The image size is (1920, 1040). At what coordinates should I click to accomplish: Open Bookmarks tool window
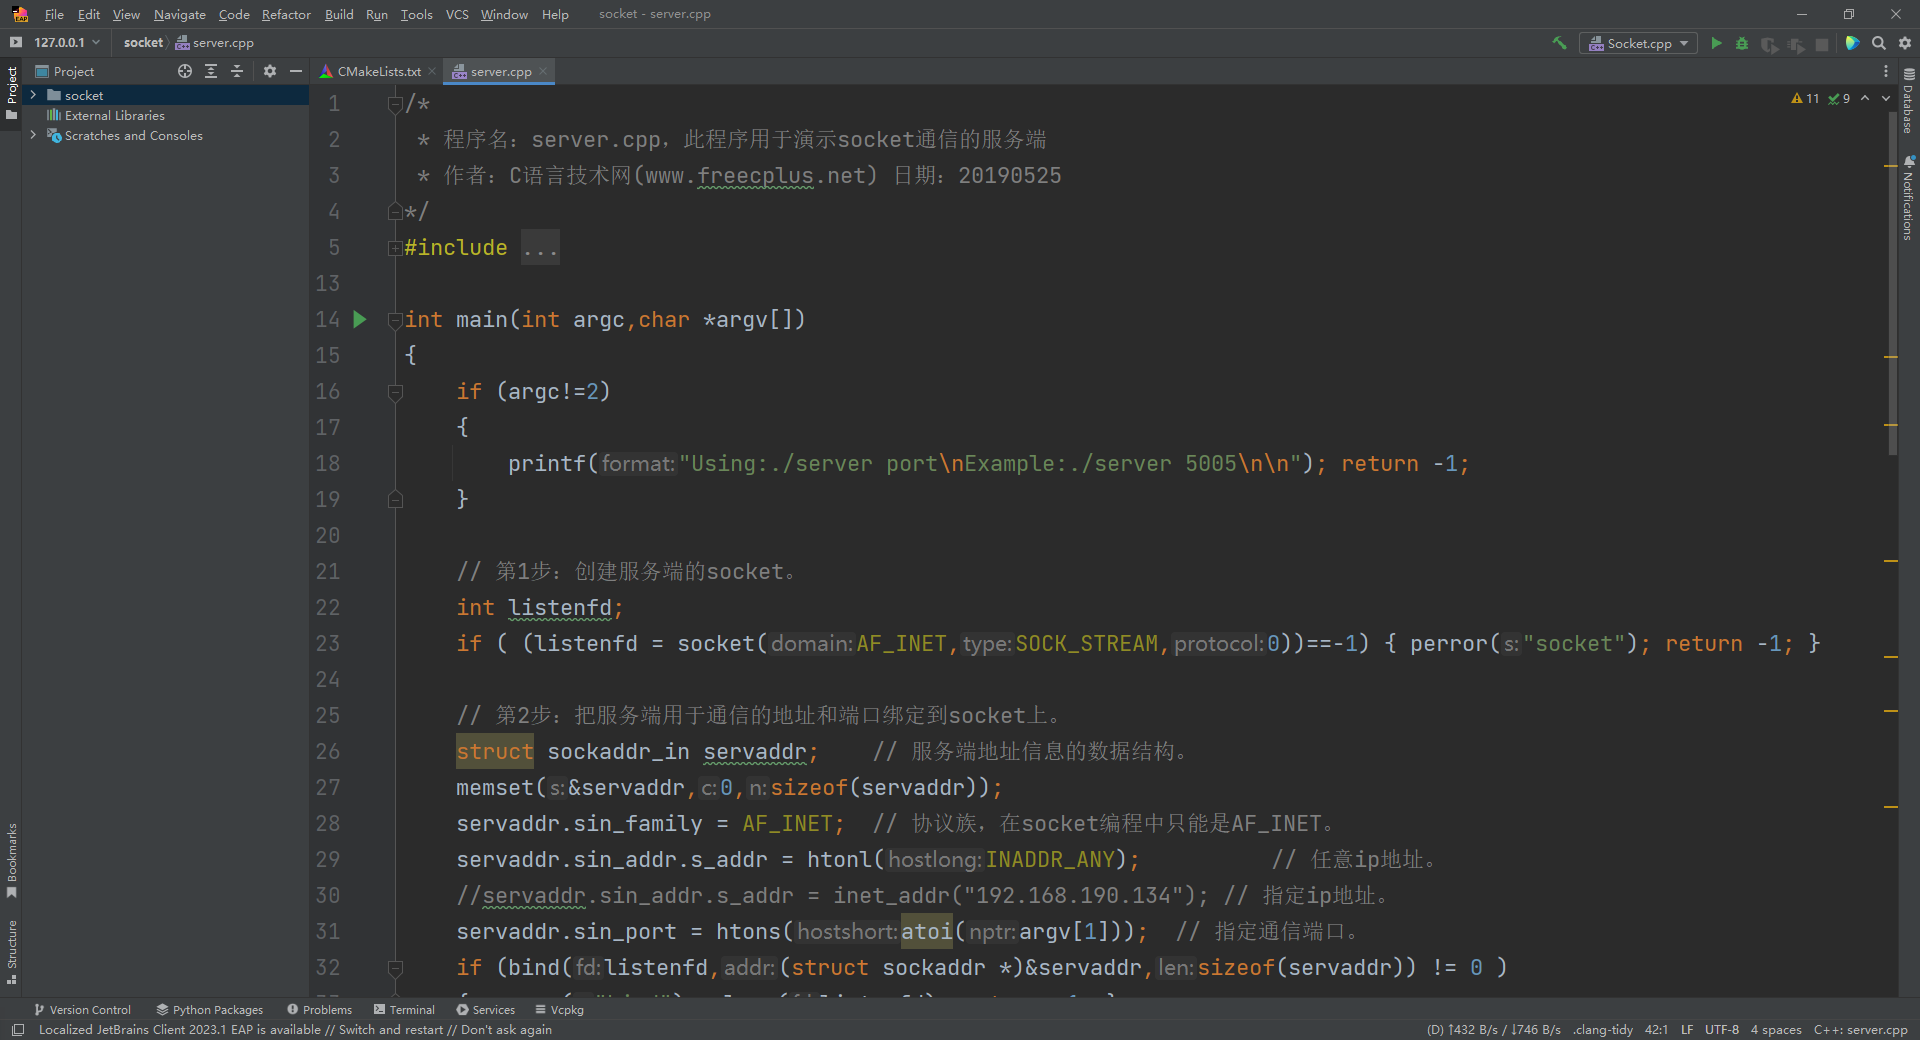point(12,859)
